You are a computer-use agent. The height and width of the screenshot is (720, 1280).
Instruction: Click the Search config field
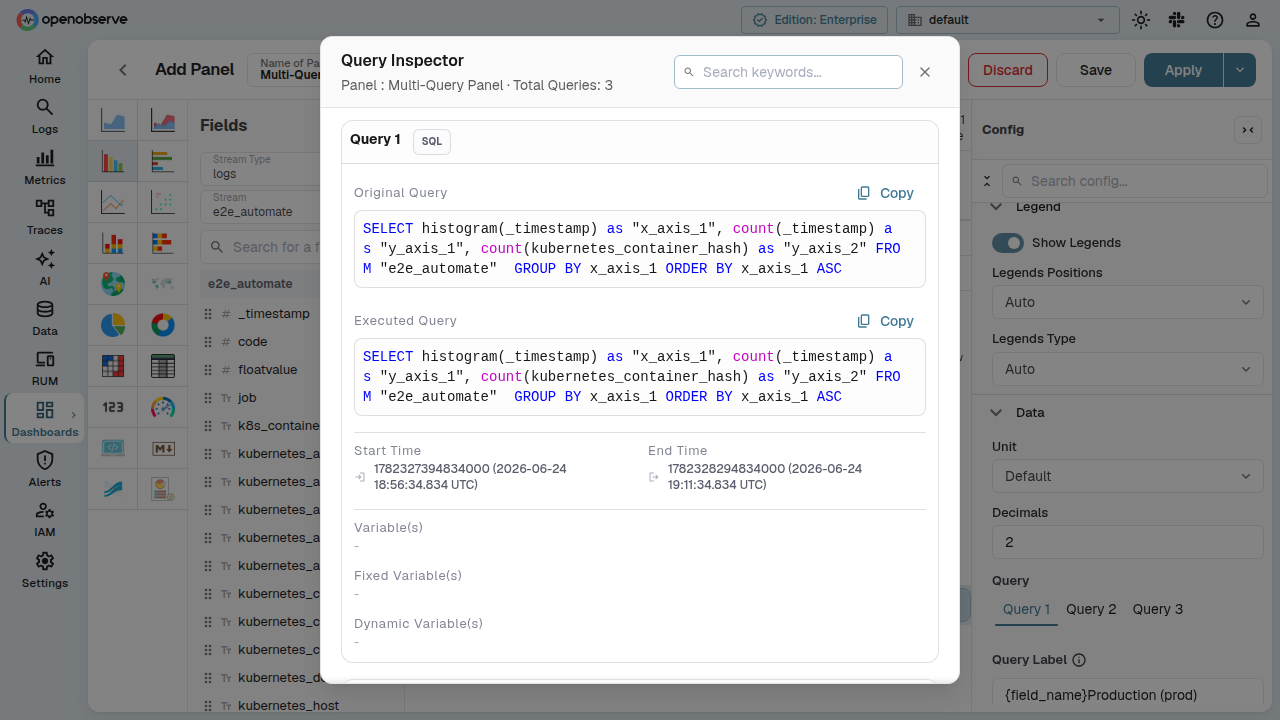[1135, 181]
